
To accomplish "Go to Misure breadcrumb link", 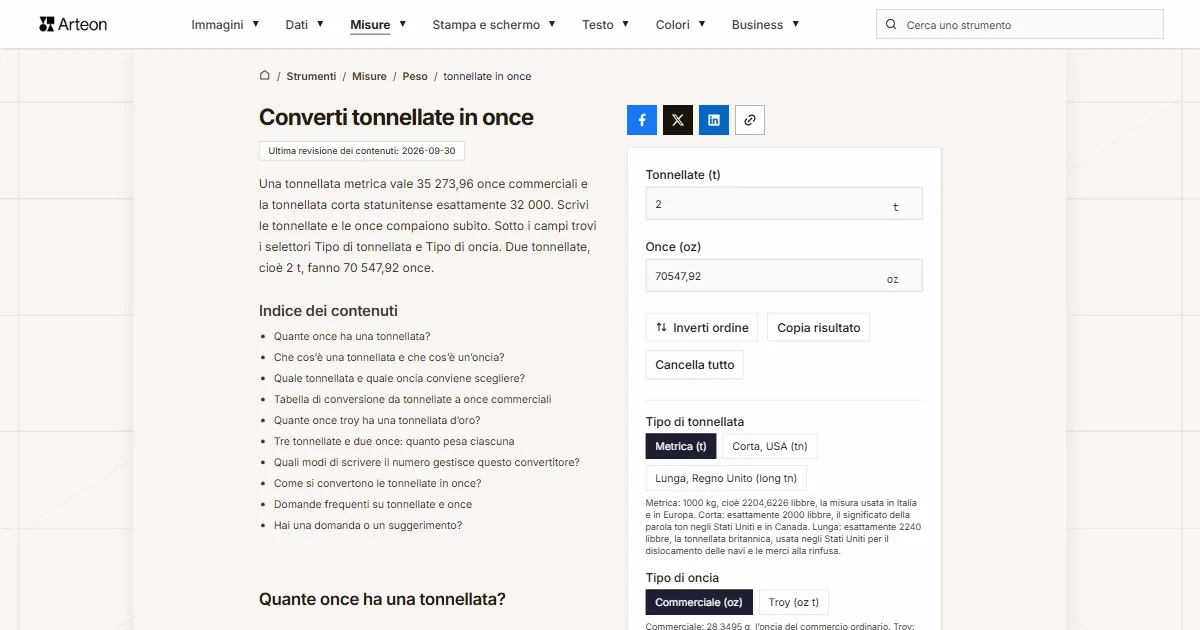I will (369, 76).
